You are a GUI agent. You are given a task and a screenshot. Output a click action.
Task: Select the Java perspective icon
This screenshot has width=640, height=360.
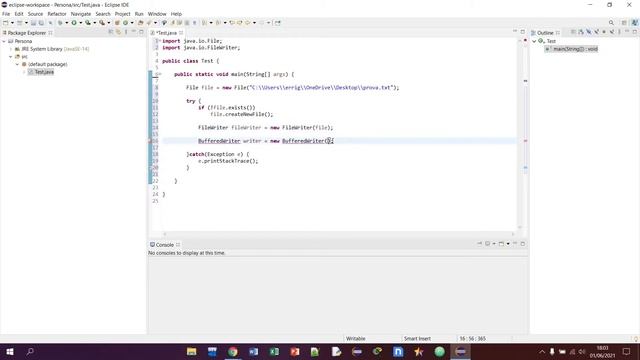coord(634,23)
